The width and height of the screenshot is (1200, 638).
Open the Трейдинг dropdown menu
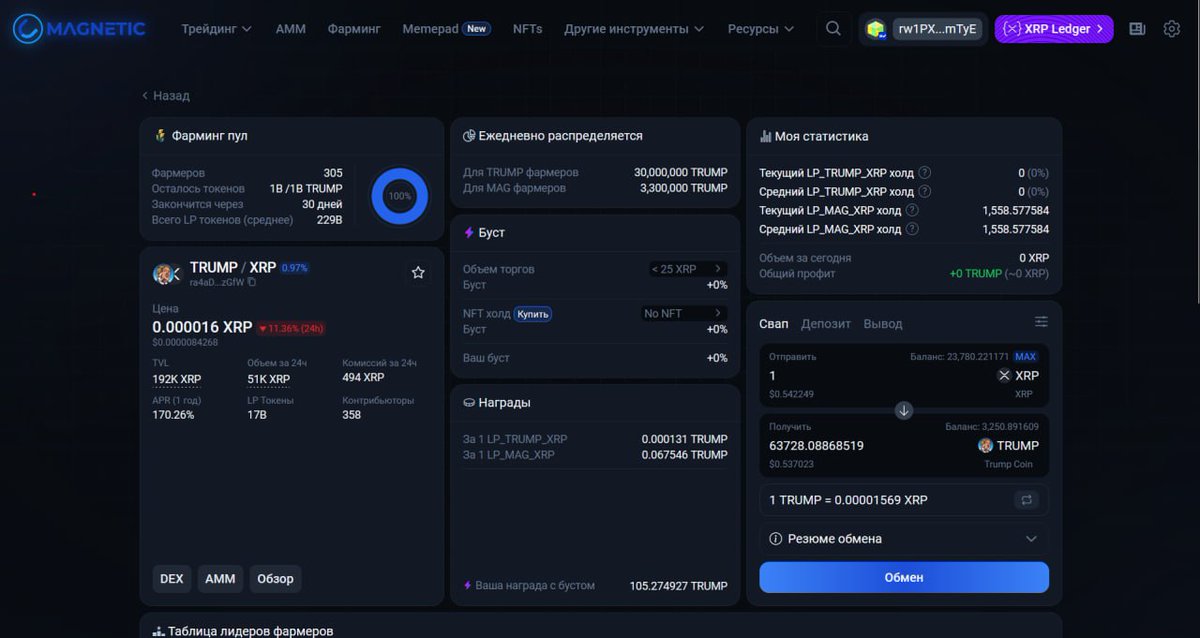216,29
